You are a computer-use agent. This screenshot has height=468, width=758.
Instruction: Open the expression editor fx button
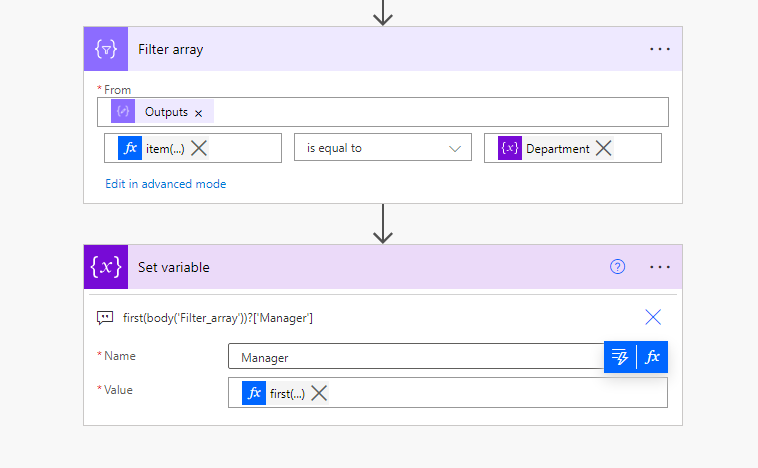(653, 357)
